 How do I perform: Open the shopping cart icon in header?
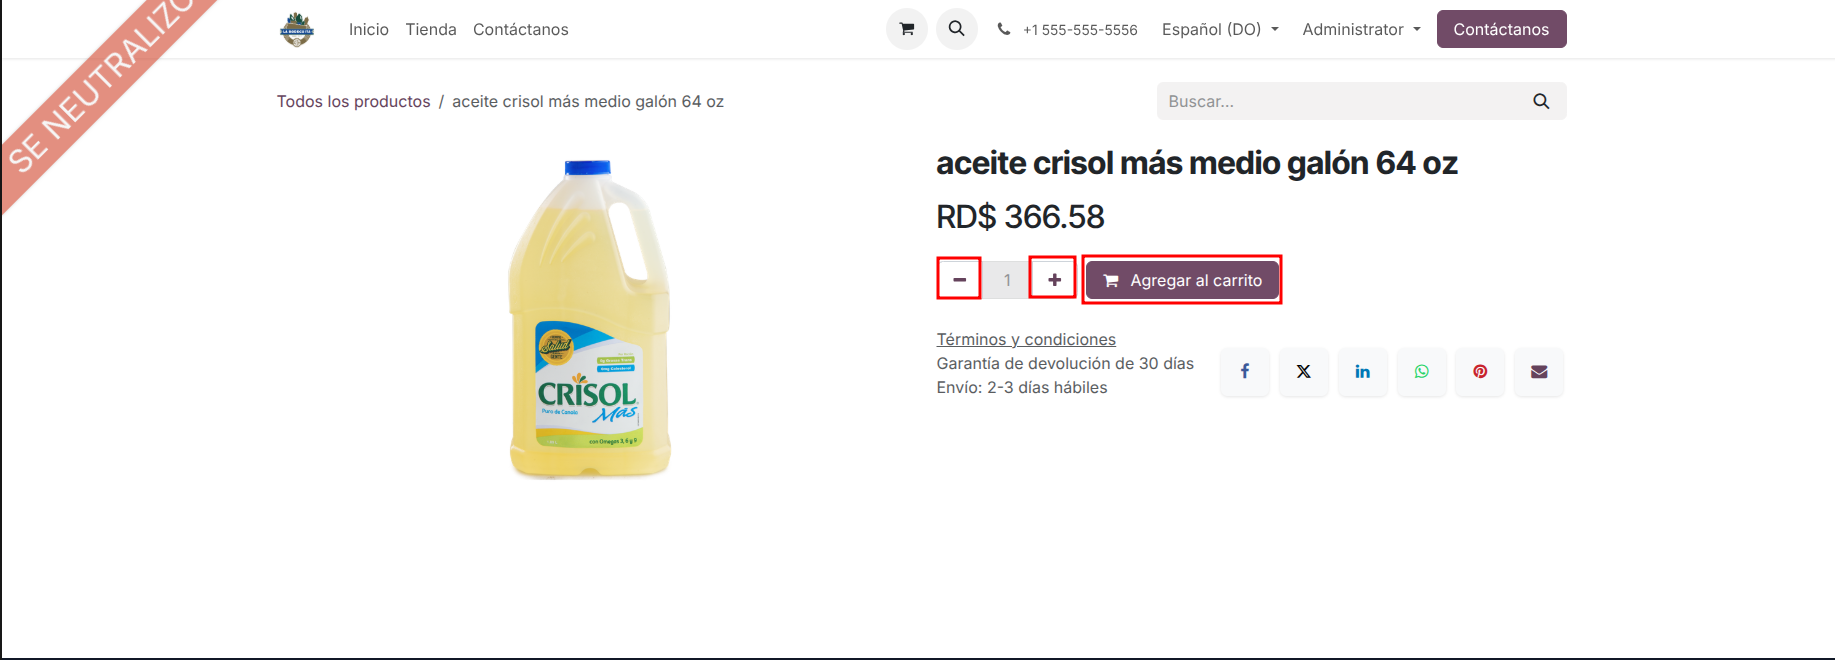907,29
